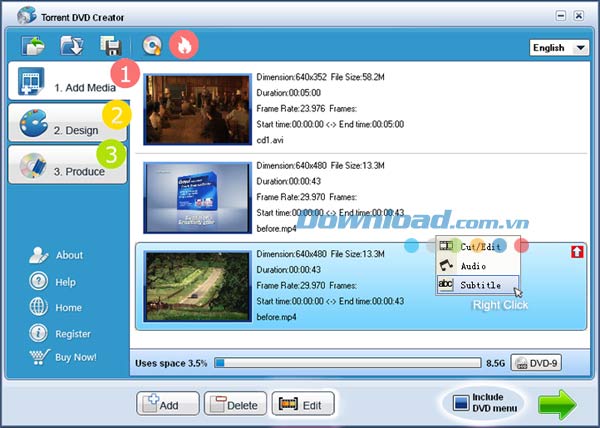Image resolution: width=600 pixels, height=428 pixels.
Task: Click the Torrent DVD Creator title icon
Action: point(26,15)
